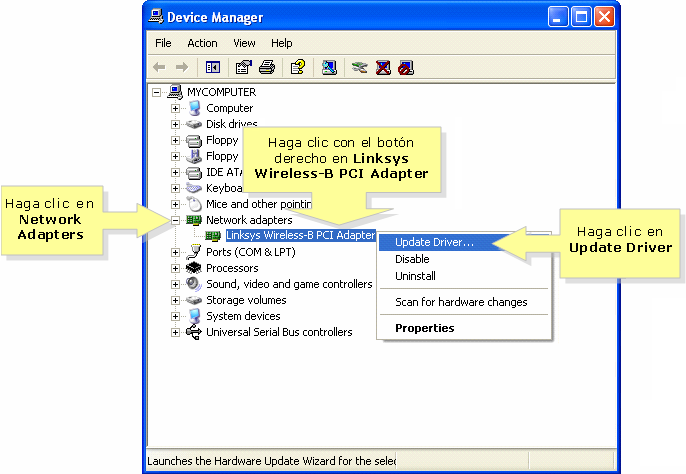This screenshot has width=686, height=474.
Task: Select the MYCOMPUTER label
Action: coord(221,92)
